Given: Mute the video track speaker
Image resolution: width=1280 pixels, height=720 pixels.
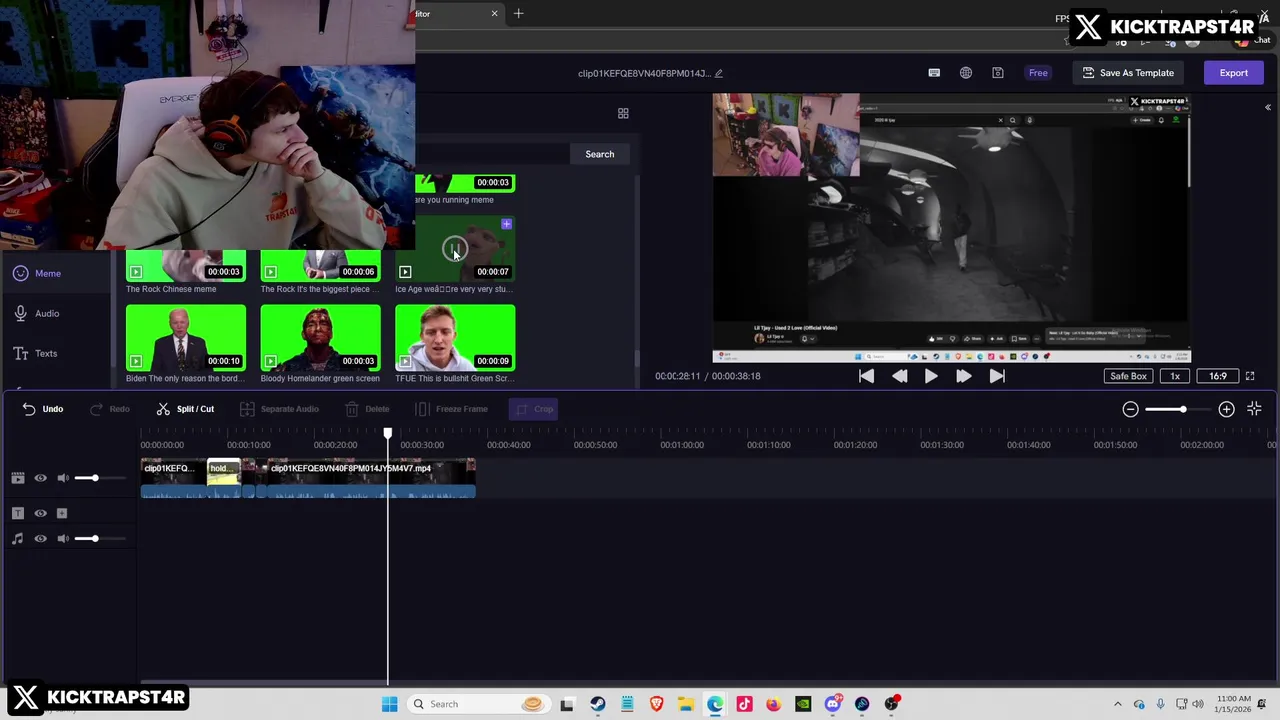Looking at the screenshot, I should (63, 478).
